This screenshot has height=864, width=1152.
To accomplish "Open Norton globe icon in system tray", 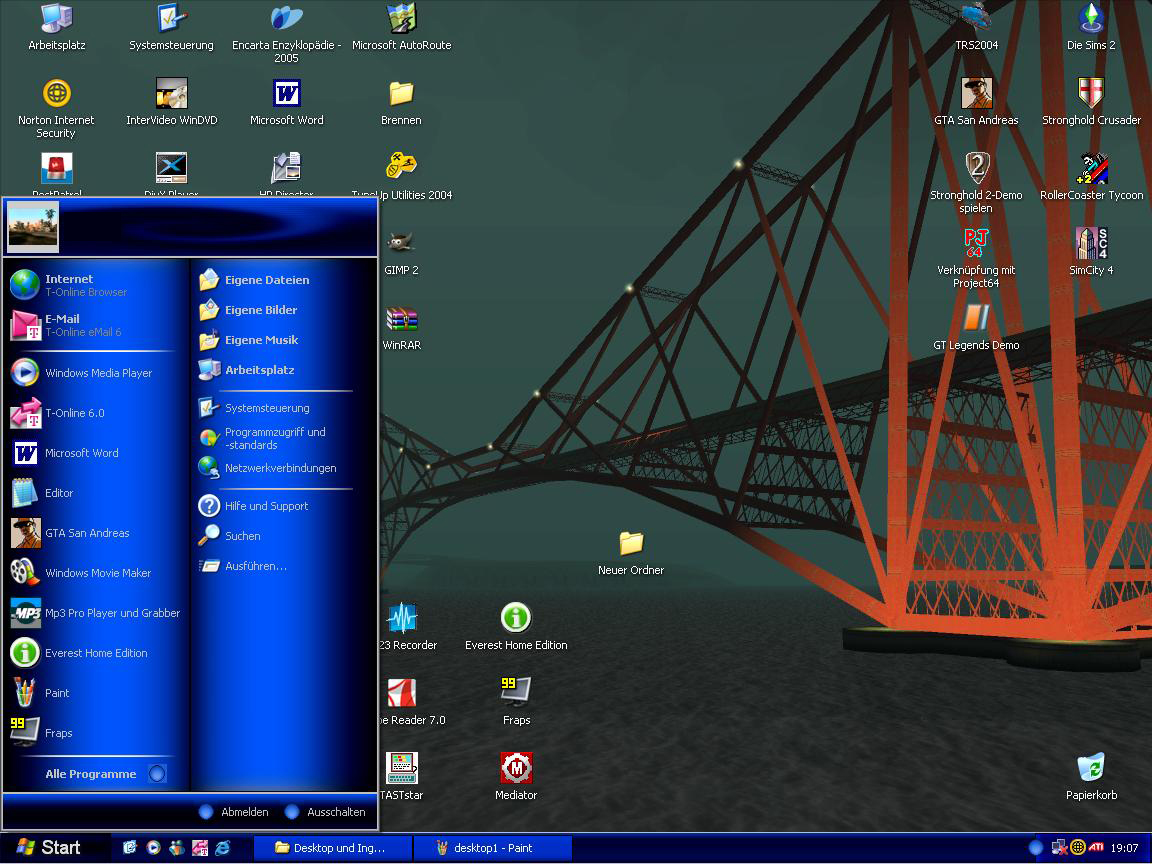I will 1078,847.
